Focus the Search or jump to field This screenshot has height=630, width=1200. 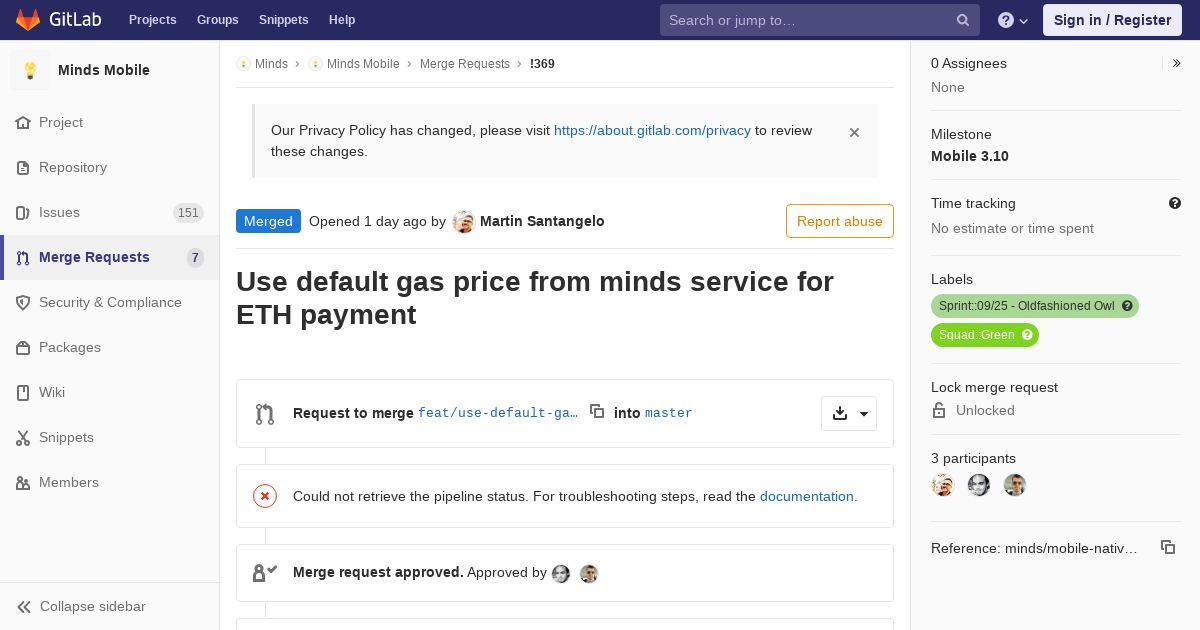[x=820, y=20]
